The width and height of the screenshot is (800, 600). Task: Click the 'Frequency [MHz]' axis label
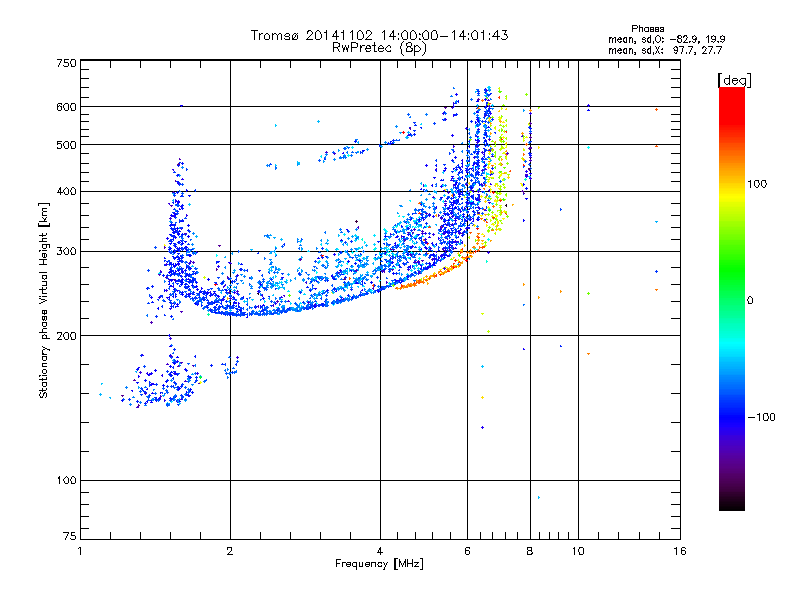379,564
